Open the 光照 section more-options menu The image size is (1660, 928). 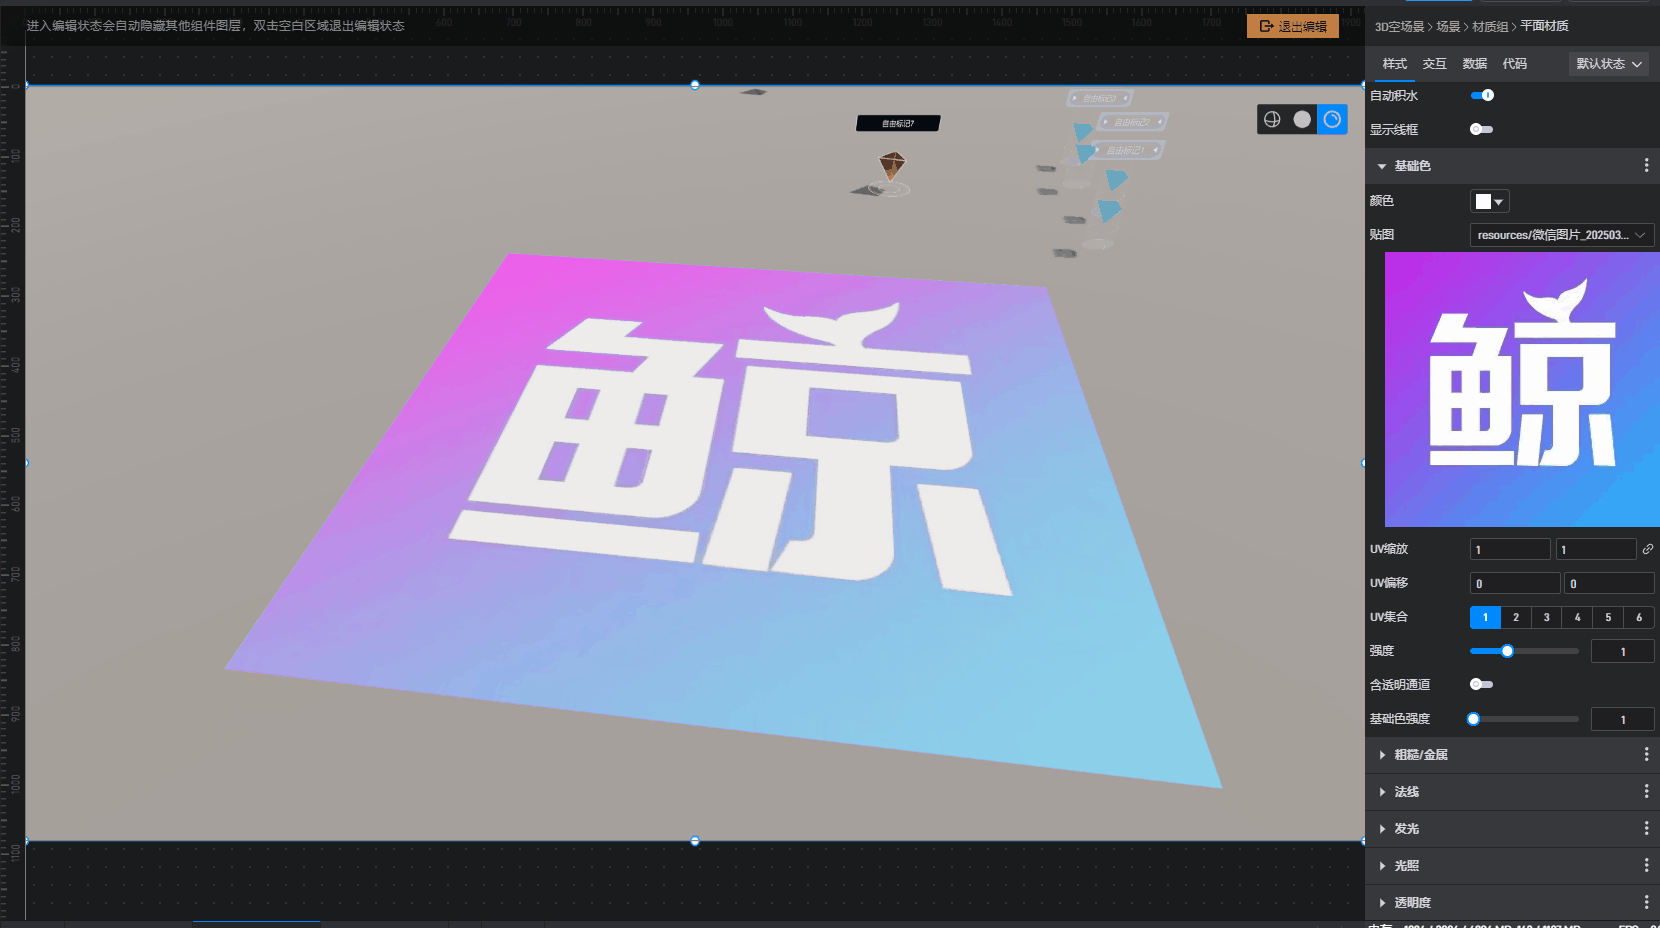pyautogui.click(x=1646, y=866)
